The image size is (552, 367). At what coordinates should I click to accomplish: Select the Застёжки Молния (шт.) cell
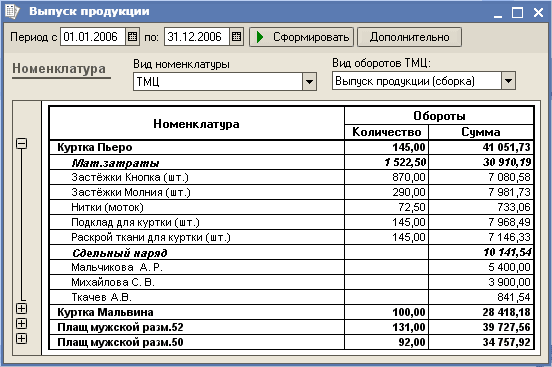pos(197,192)
